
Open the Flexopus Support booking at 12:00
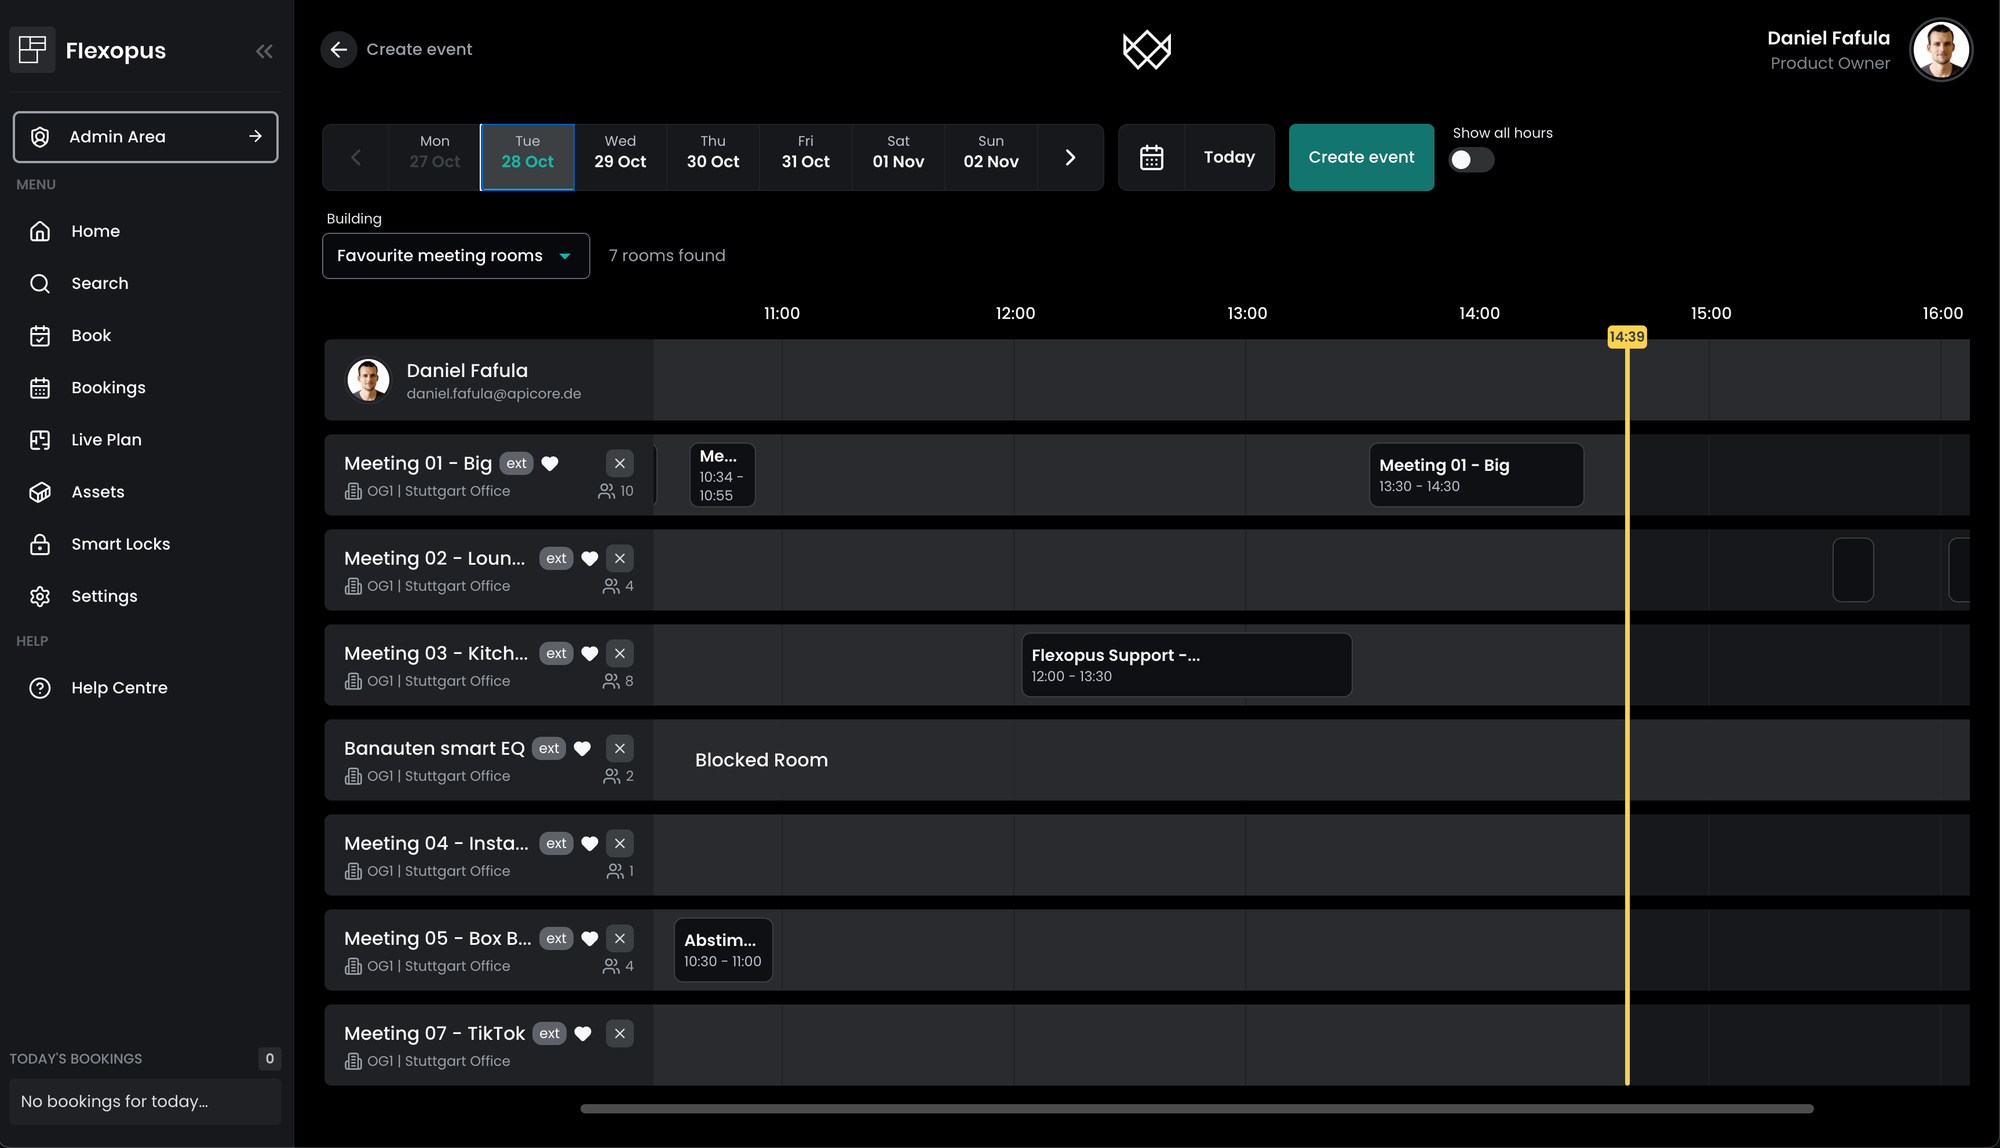tap(1186, 665)
